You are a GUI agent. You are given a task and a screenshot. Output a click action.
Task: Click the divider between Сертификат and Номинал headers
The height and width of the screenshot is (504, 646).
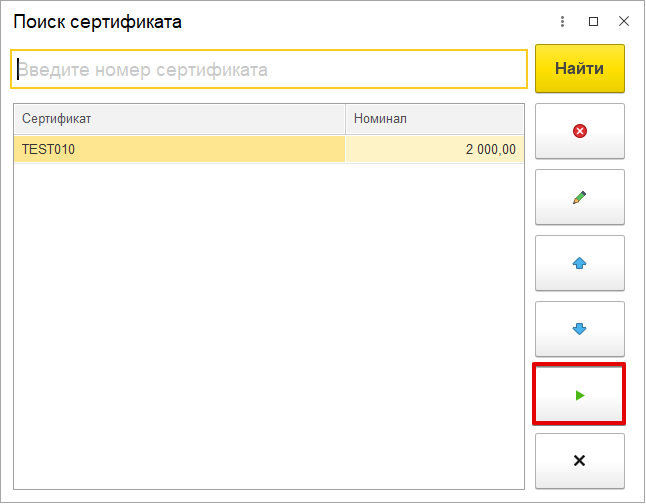tap(345, 119)
